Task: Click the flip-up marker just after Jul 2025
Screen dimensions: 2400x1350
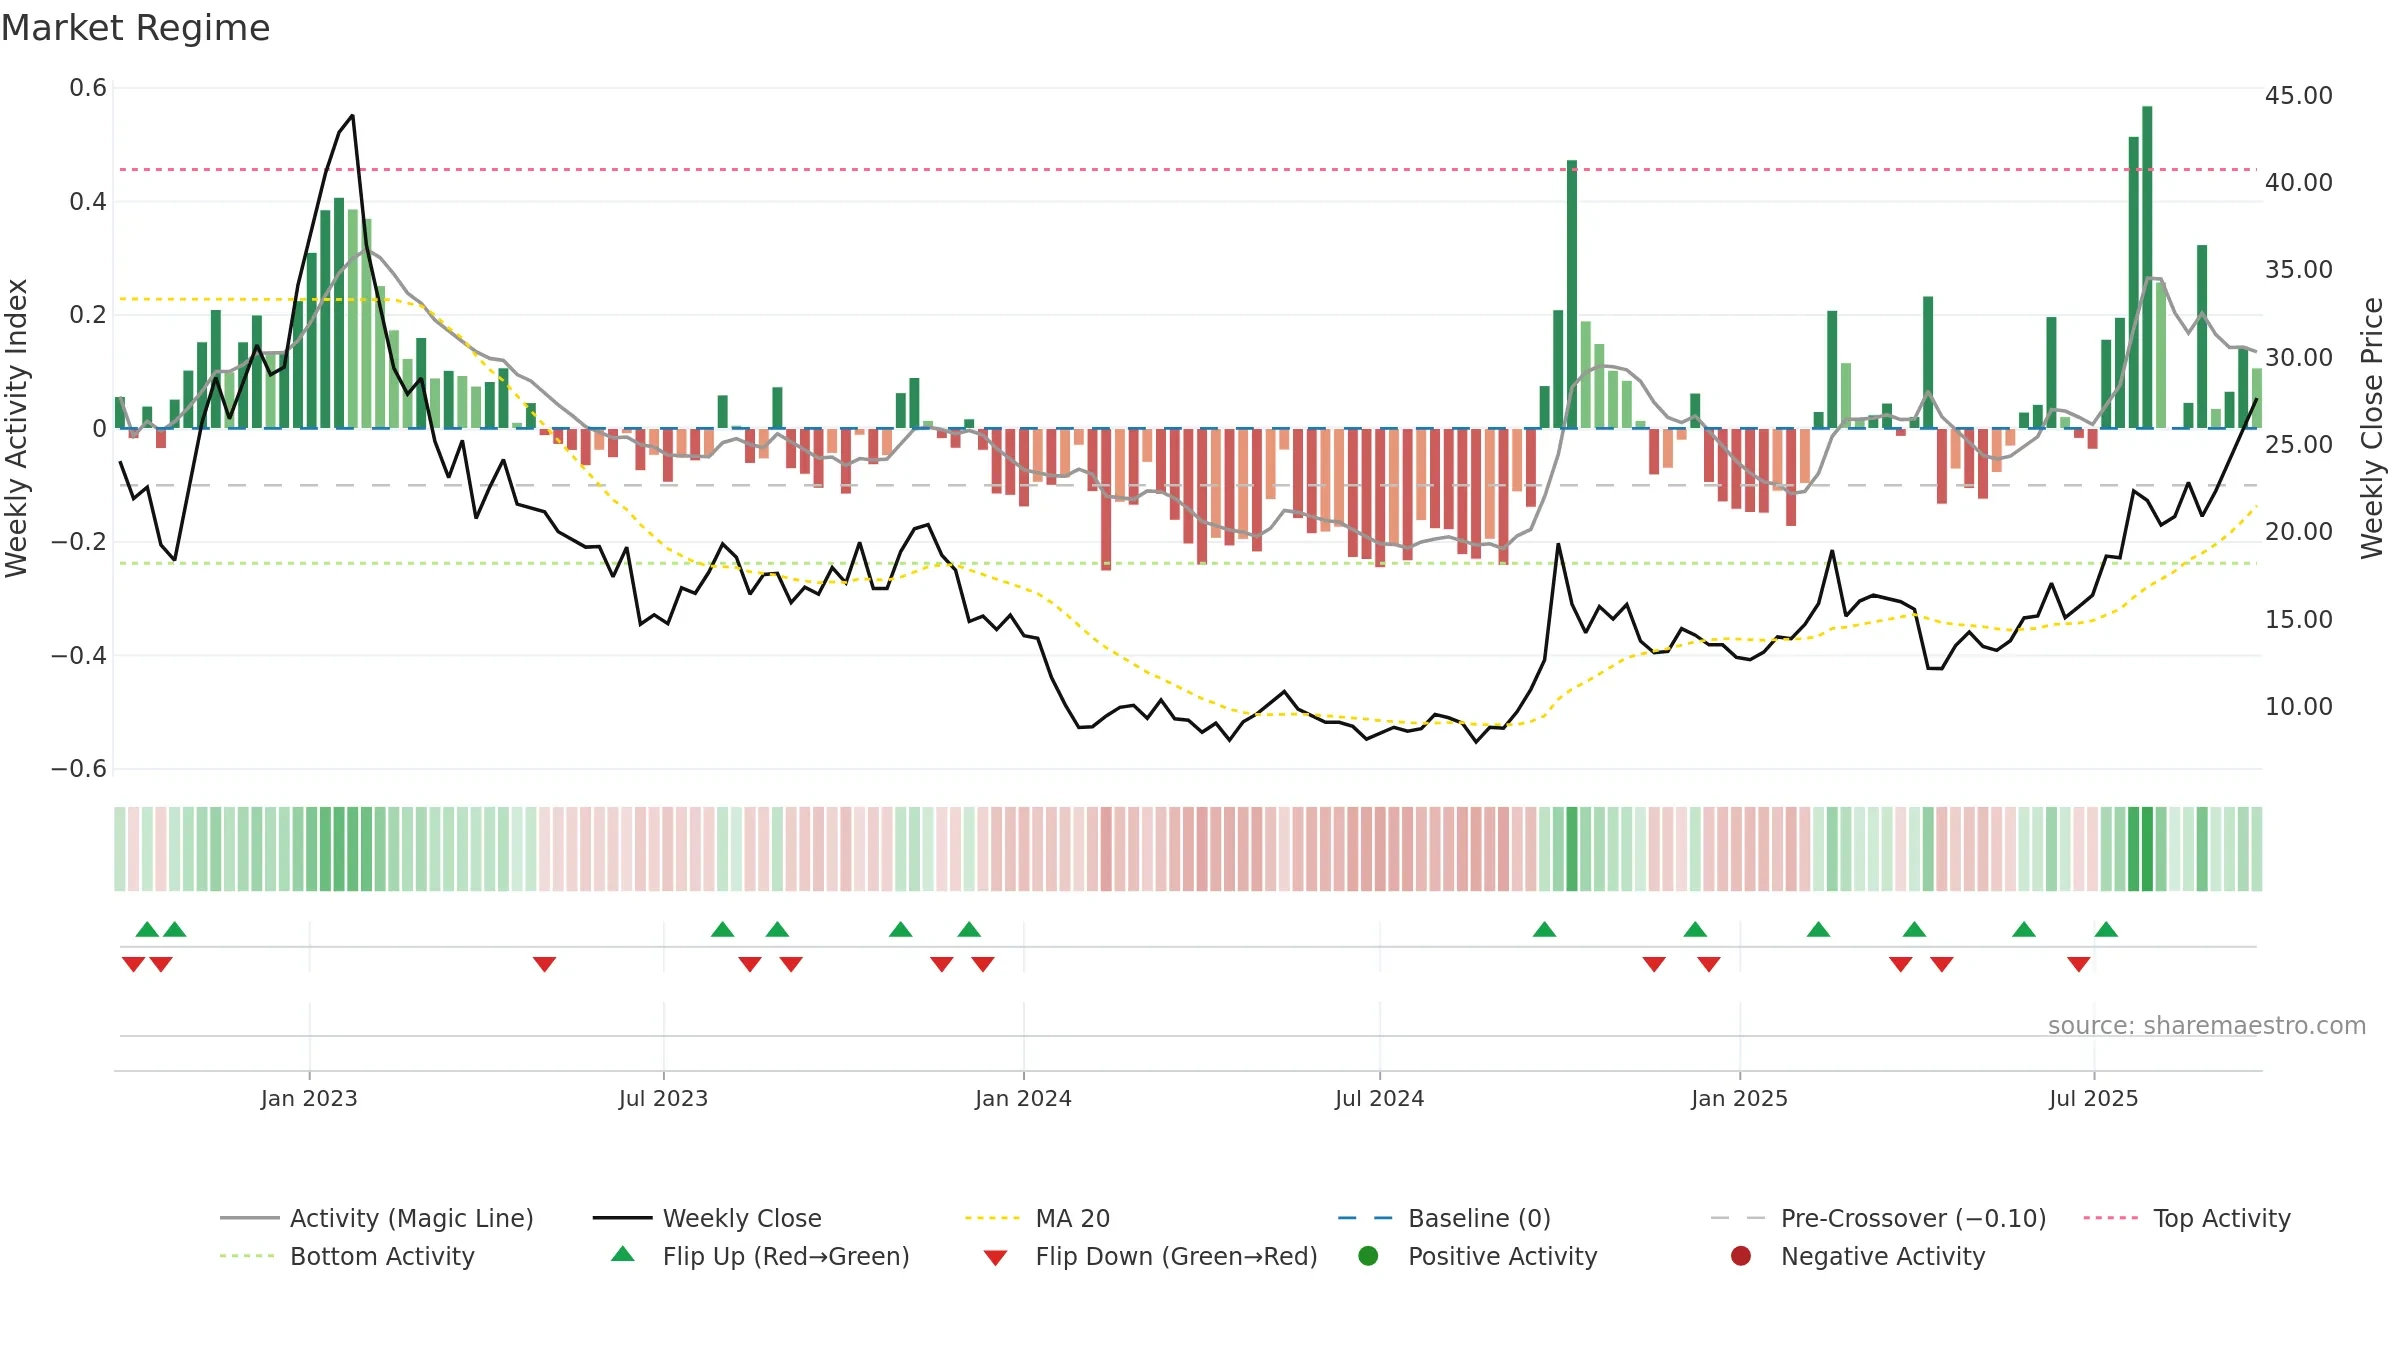Action: 2106,929
